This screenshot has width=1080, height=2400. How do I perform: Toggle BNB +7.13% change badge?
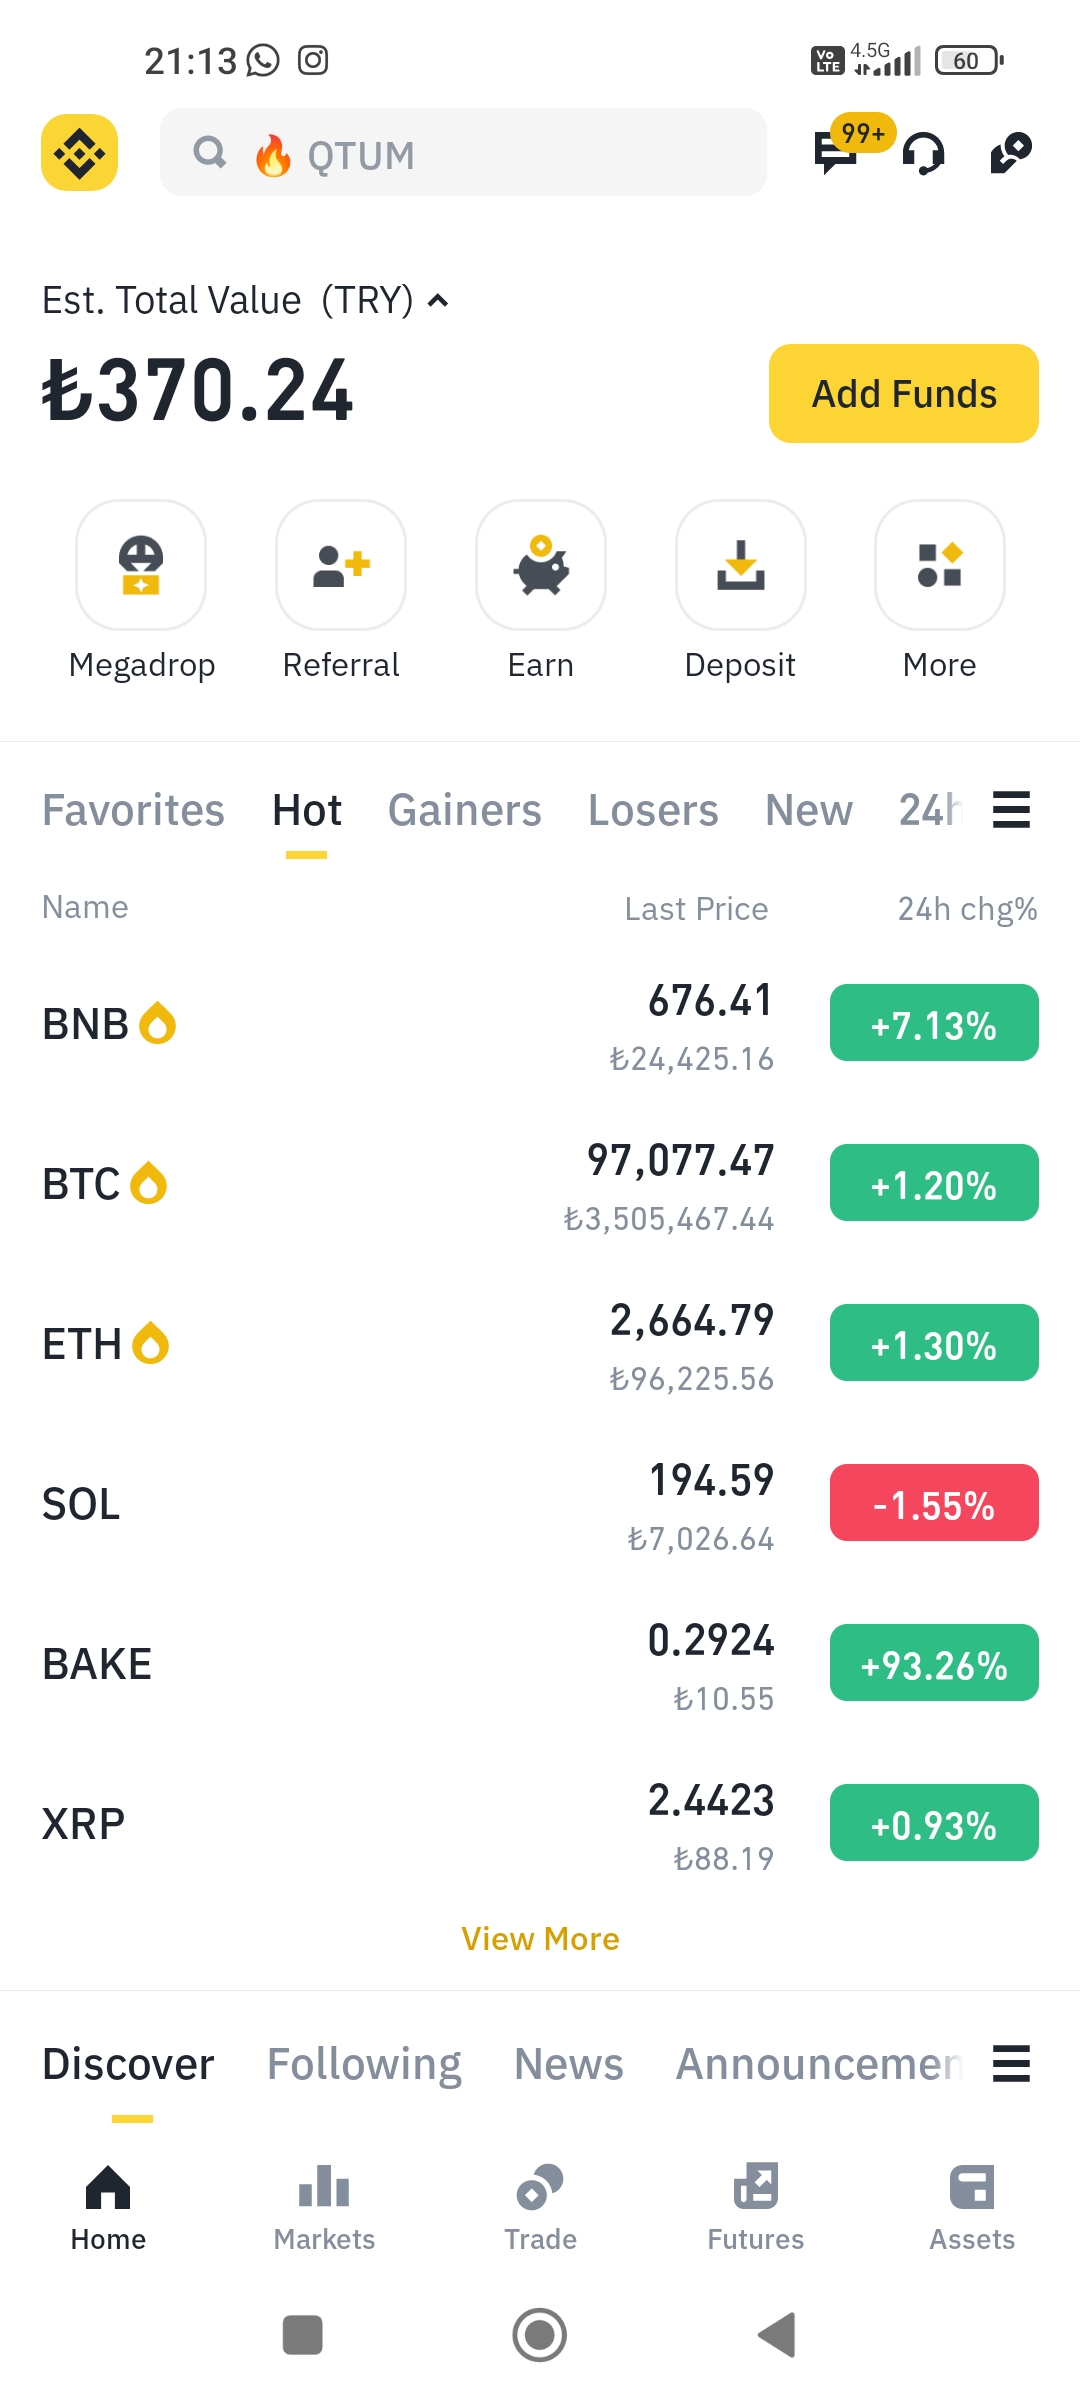(934, 1023)
